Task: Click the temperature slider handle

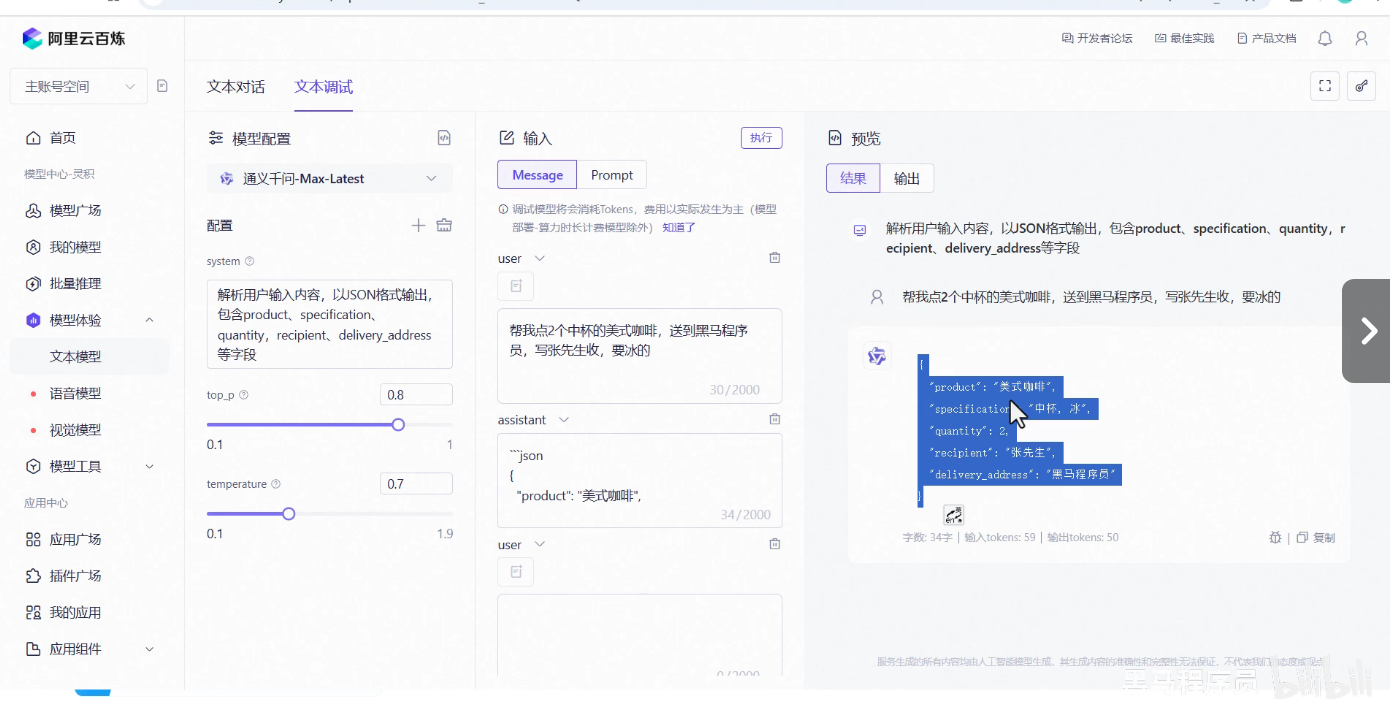Action: [289, 513]
